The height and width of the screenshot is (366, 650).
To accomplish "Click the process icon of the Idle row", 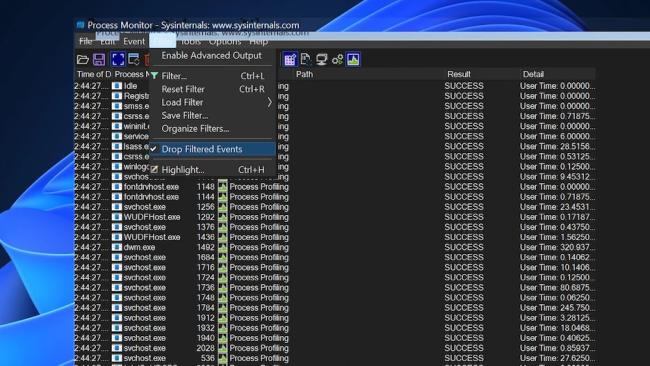I will (x=117, y=86).
